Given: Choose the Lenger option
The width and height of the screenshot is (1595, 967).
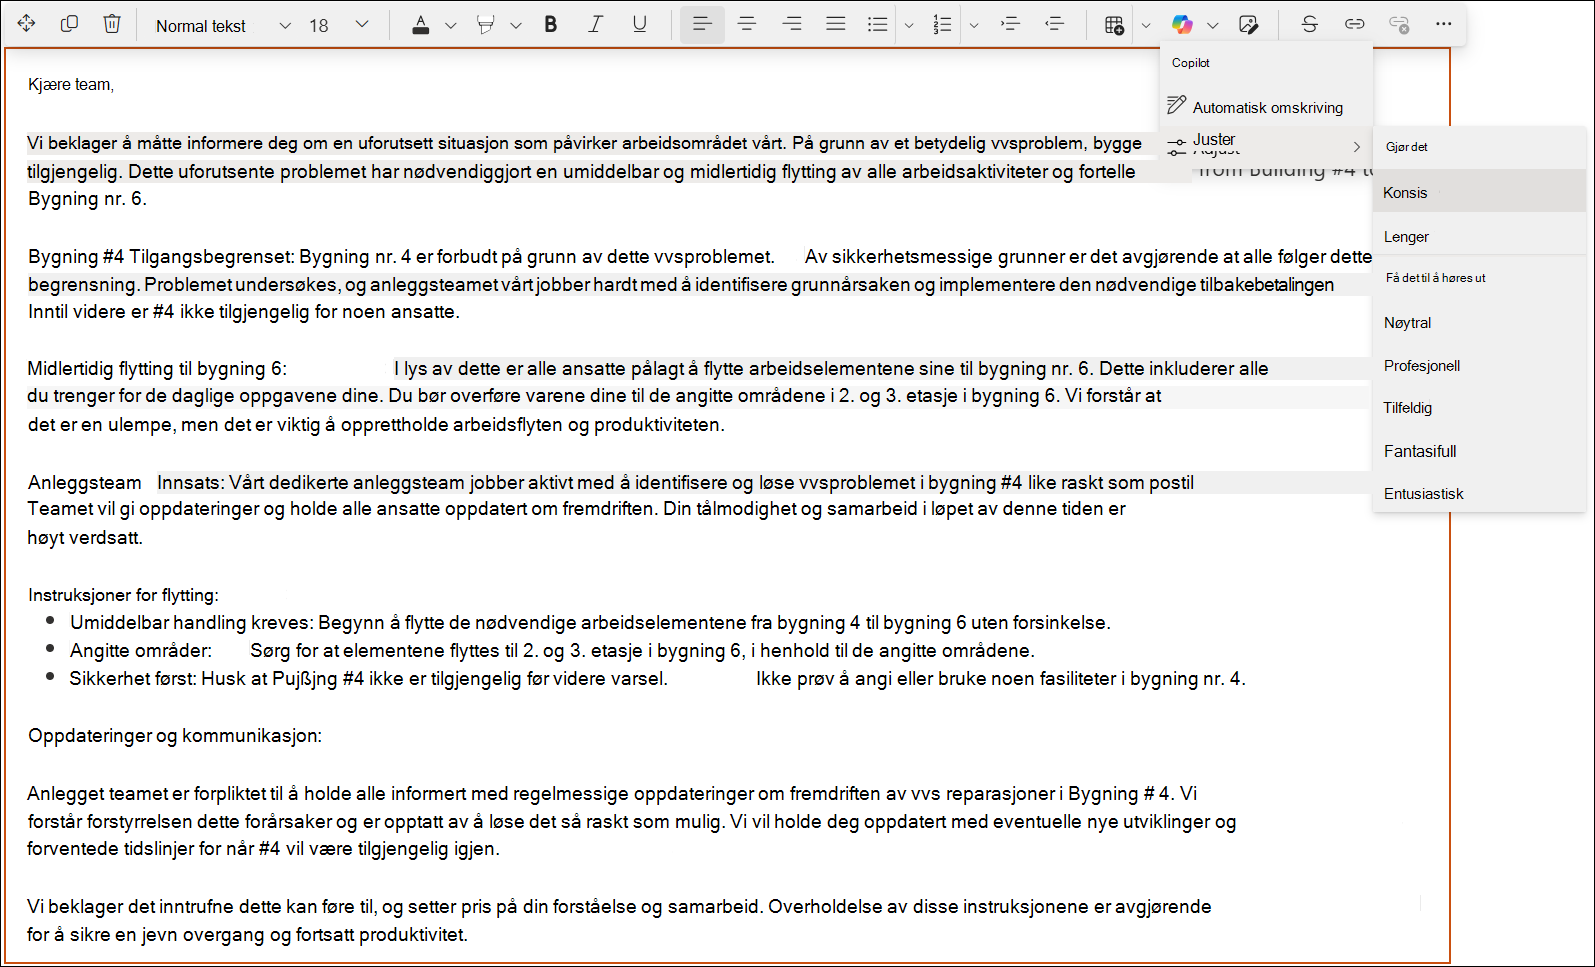Looking at the screenshot, I should tap(1480, 236).
